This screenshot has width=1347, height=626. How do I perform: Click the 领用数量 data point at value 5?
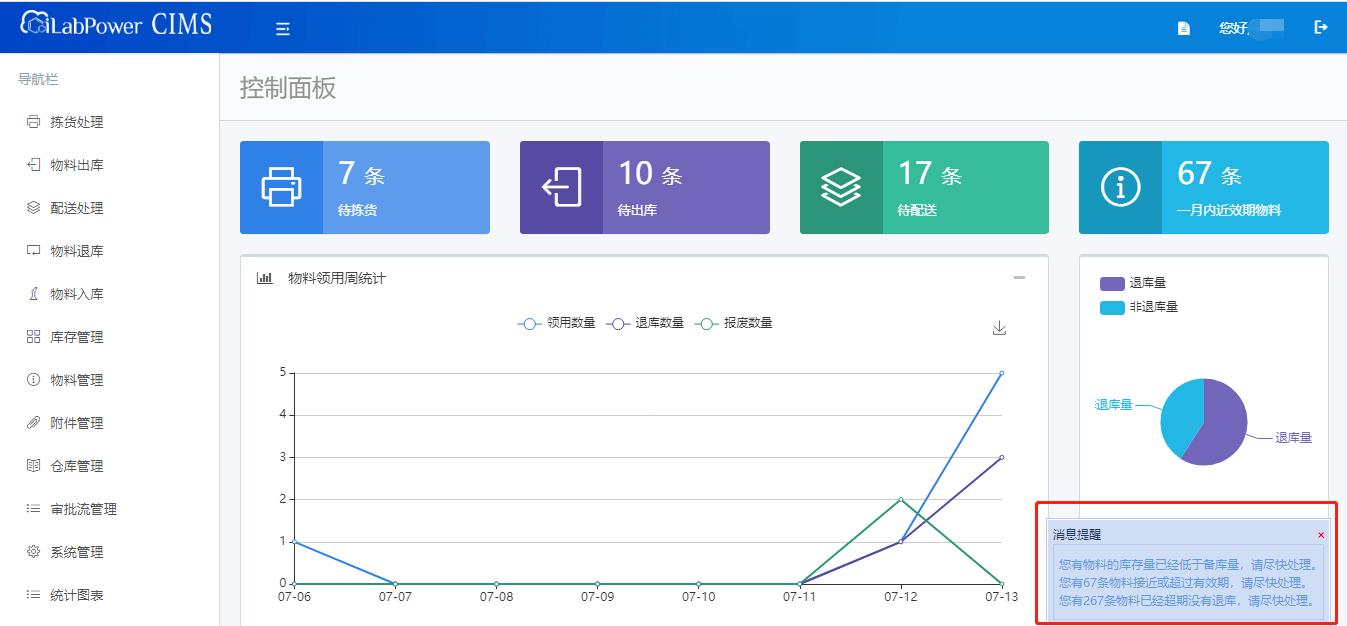[x=1002, y=373]
